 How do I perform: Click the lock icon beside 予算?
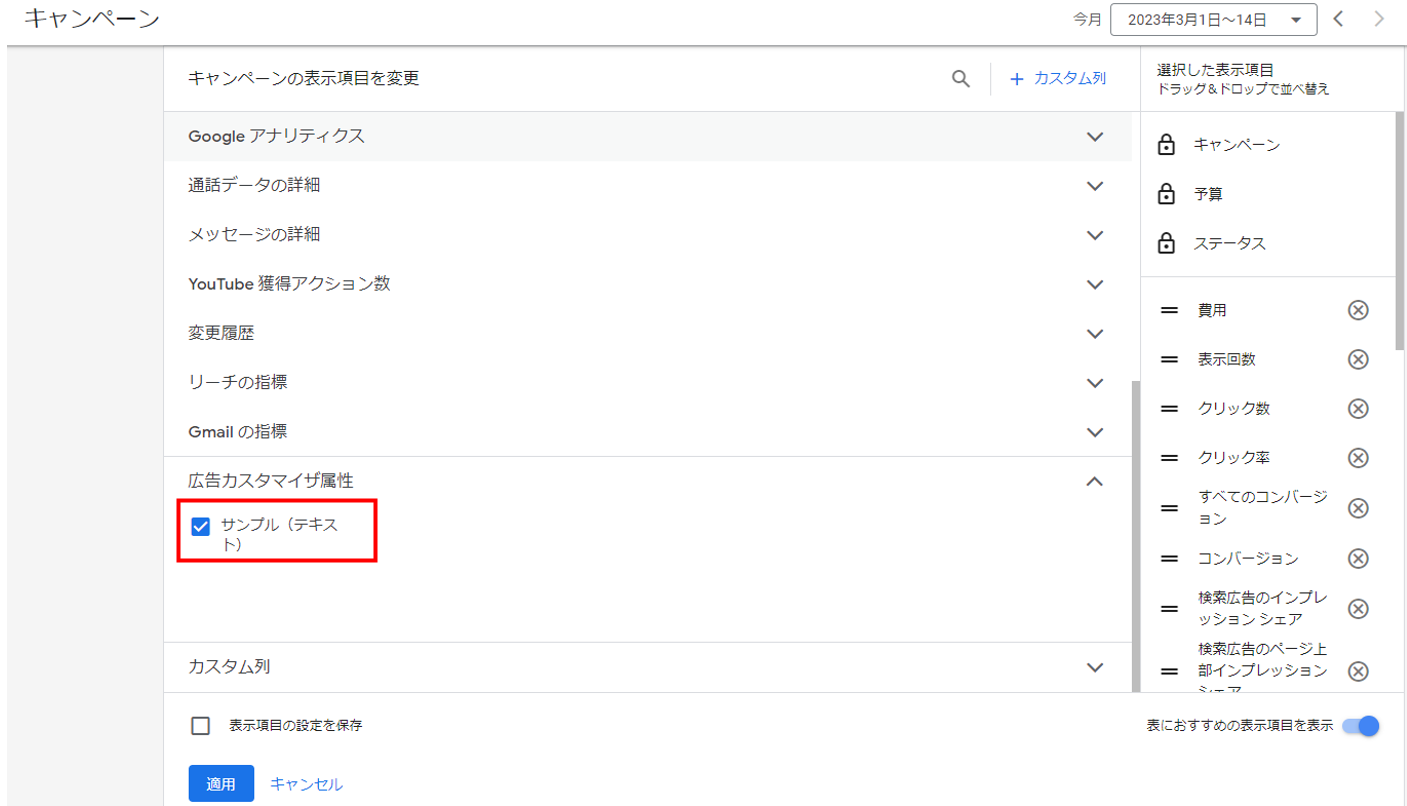tap(1166, 195)
